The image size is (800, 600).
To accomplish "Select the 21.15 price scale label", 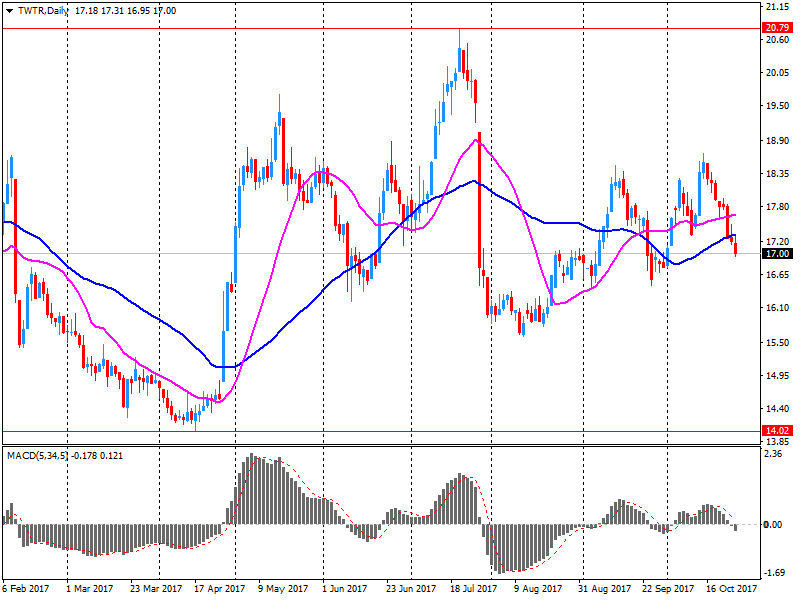I will [x=777, y=7].
